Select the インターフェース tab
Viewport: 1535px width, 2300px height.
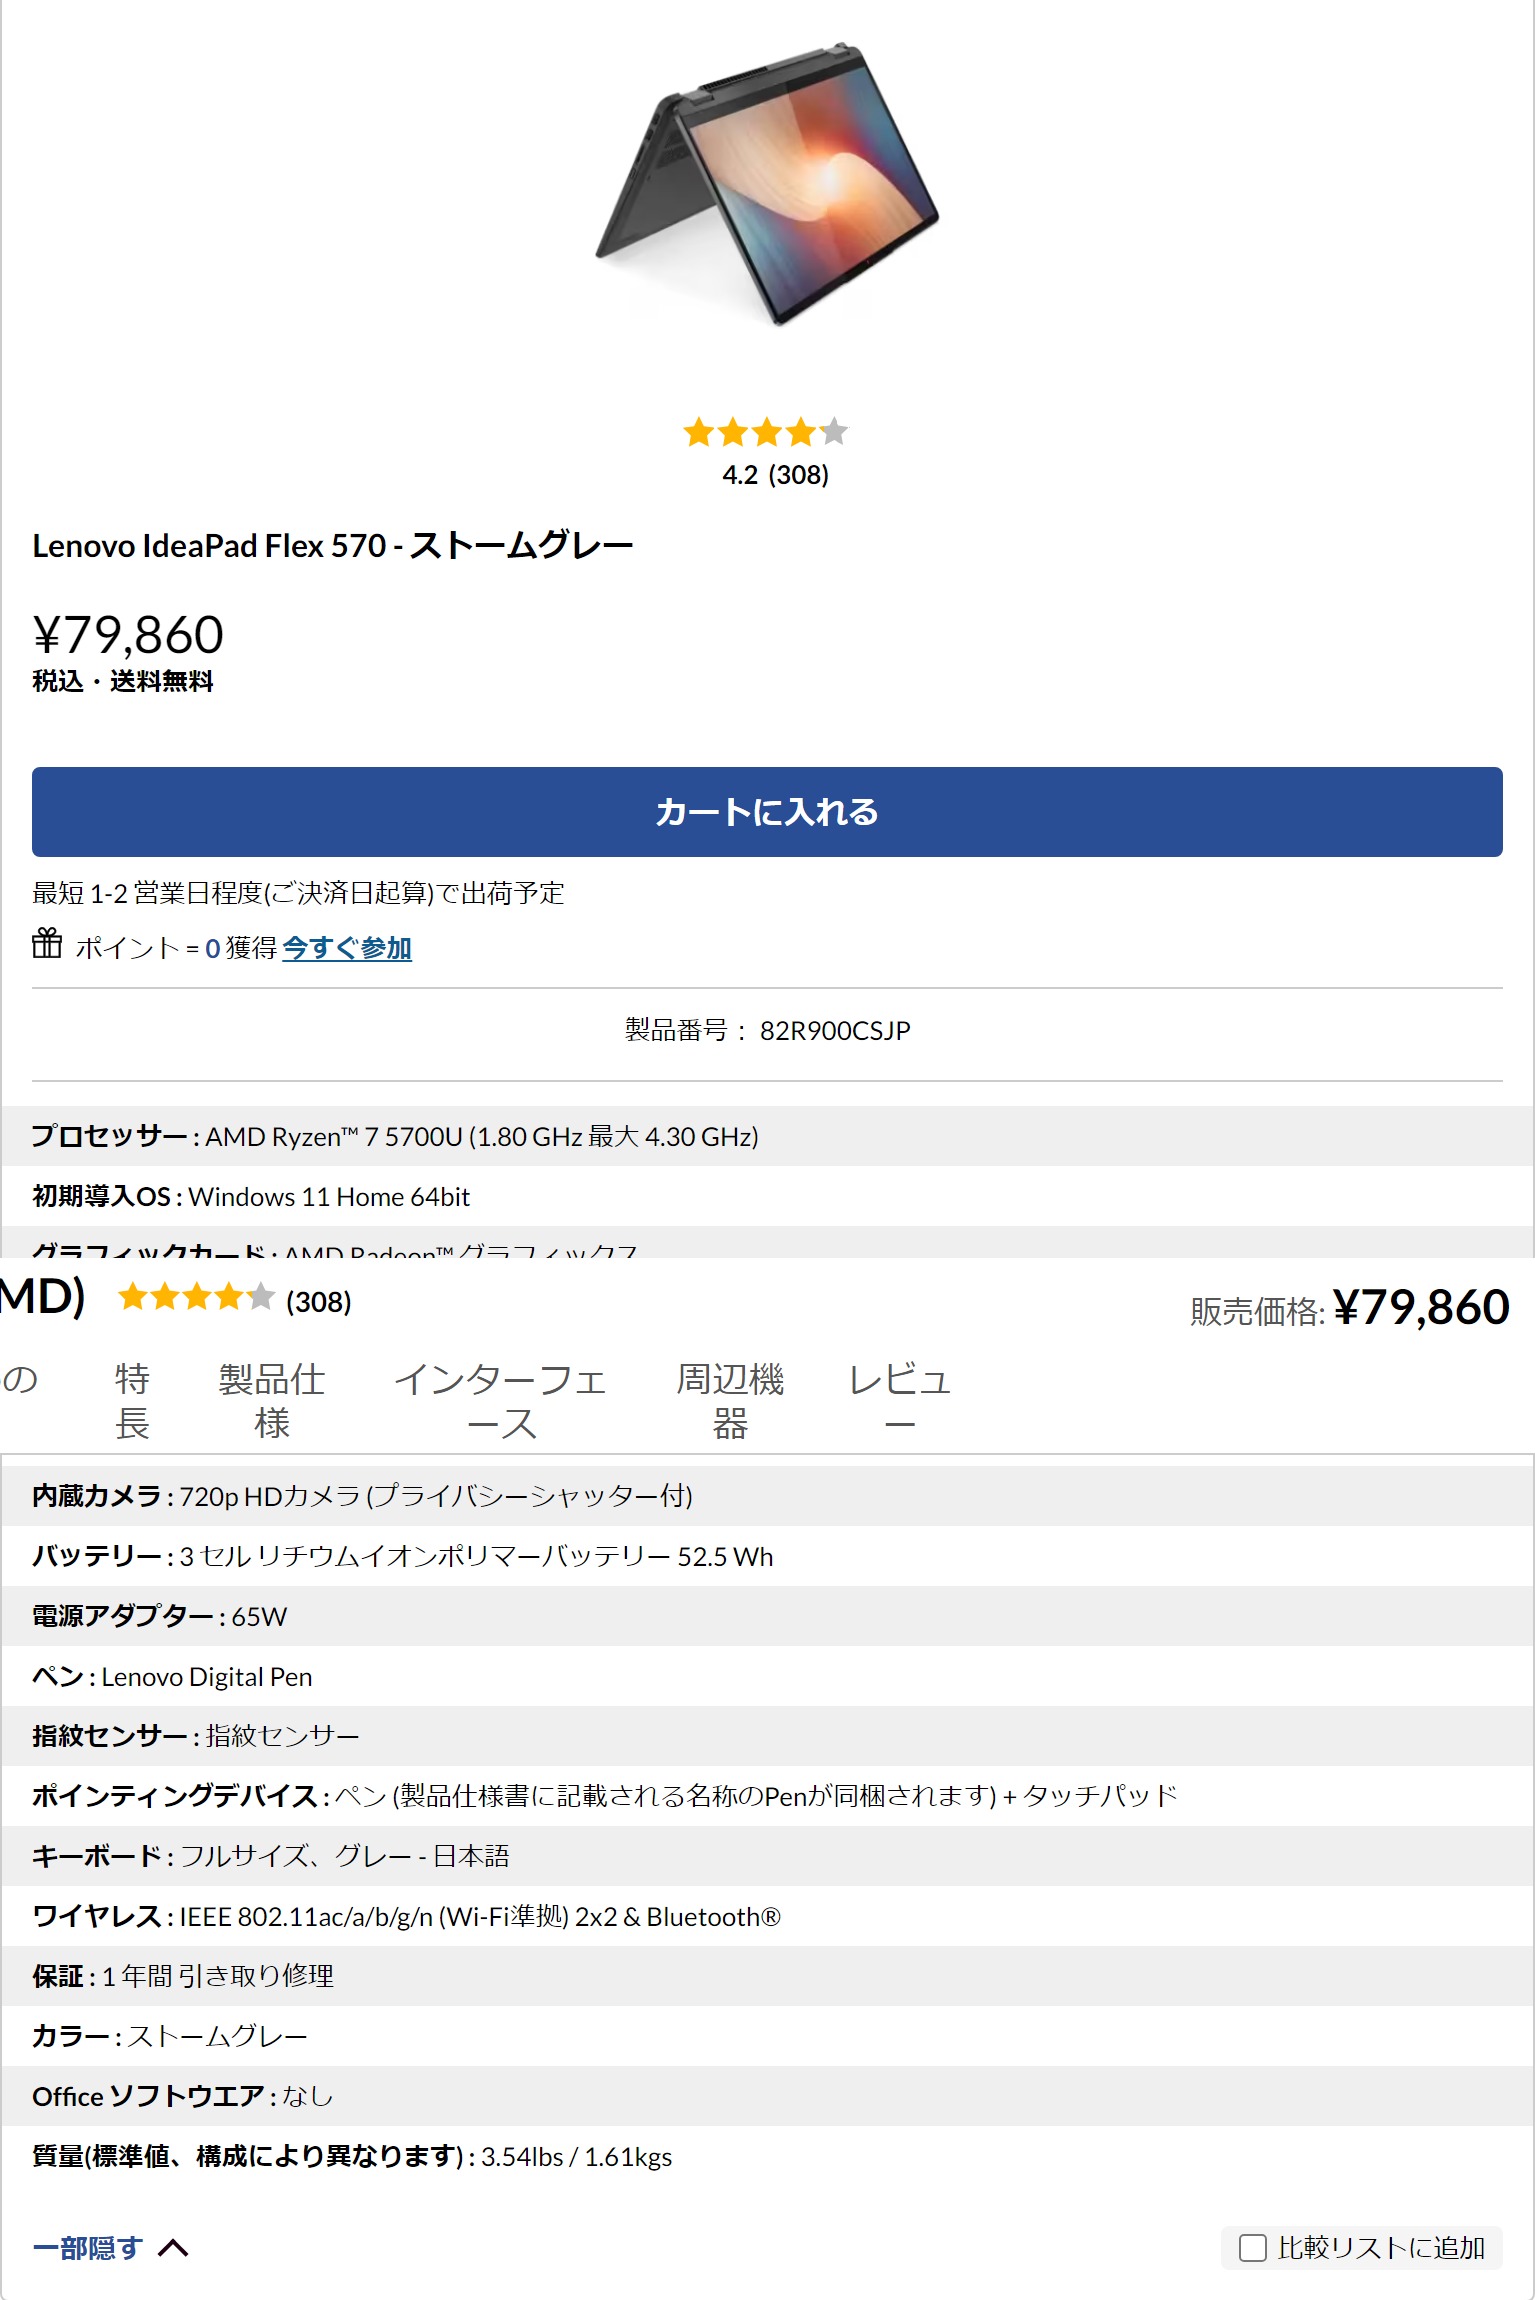click(x=501, y=1401)
